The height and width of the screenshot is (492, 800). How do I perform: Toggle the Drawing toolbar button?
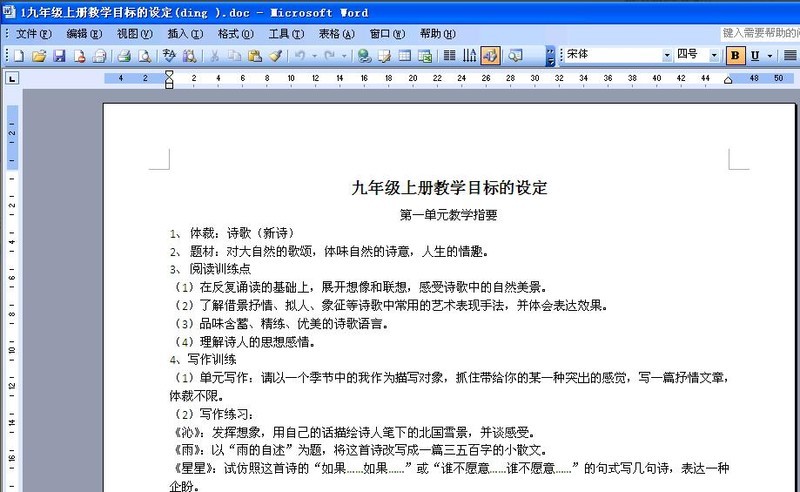tap(490, 56)
